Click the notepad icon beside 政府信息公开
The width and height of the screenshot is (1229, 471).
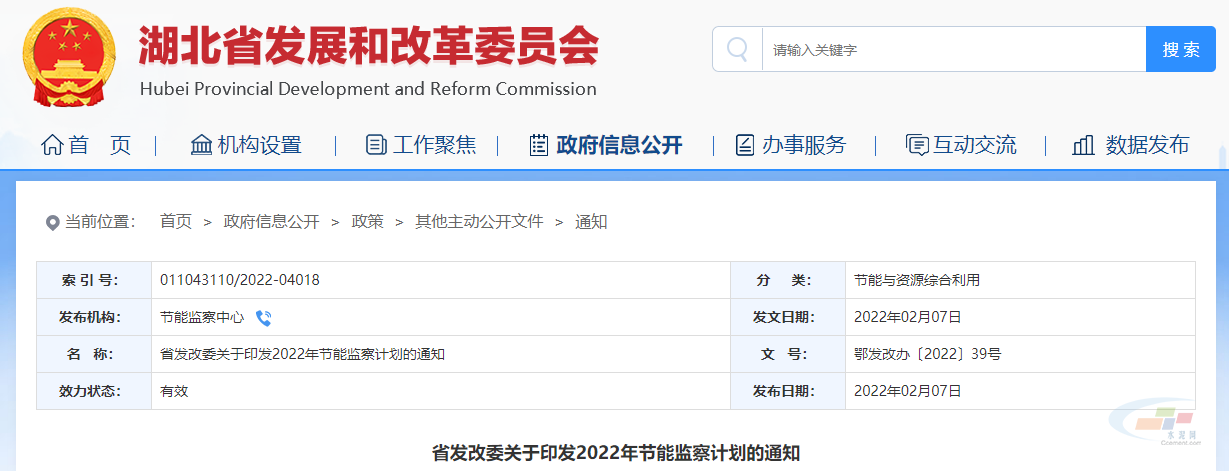coord(539,145)
